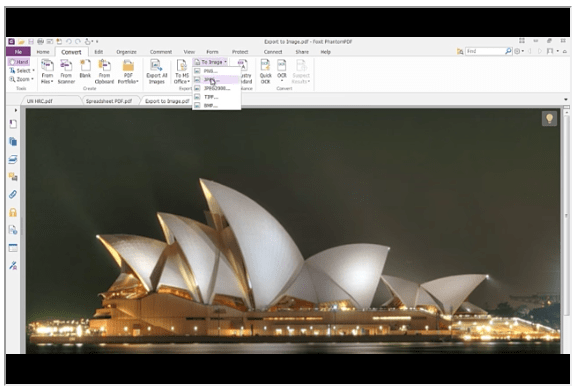Choose BMP from the To Image list

tap(216, 105)
